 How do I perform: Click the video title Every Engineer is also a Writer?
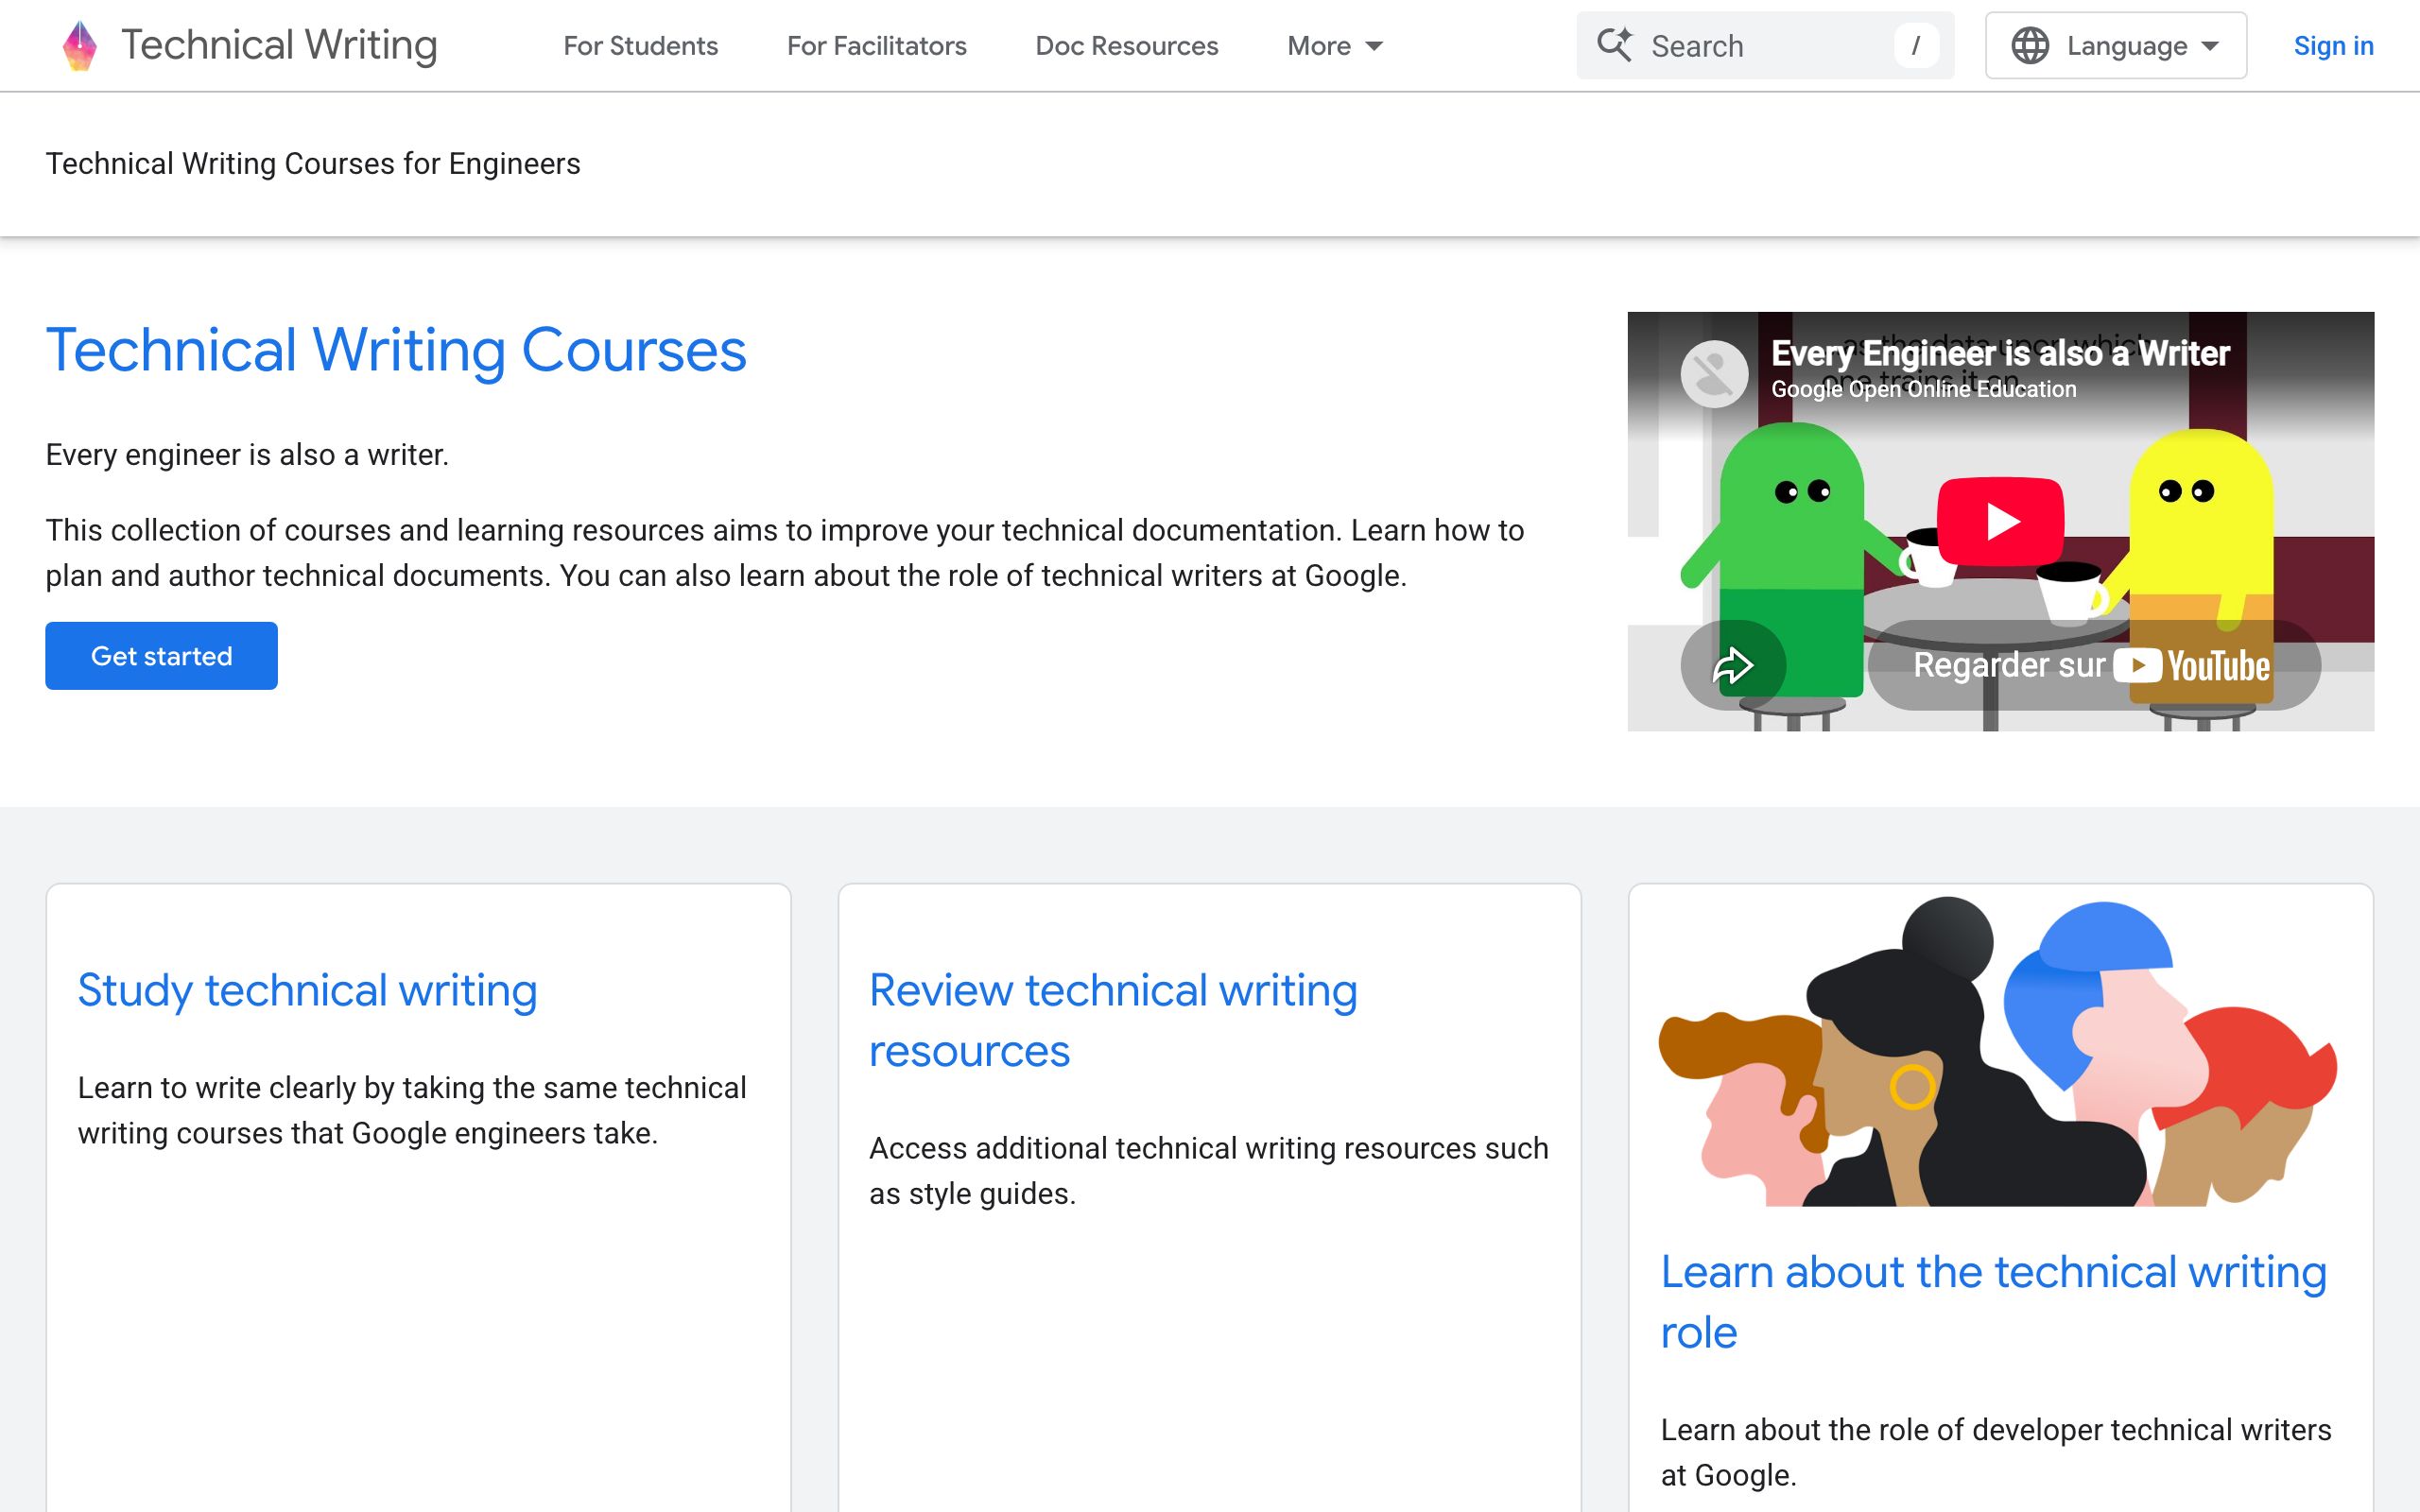coord(2000,353)
